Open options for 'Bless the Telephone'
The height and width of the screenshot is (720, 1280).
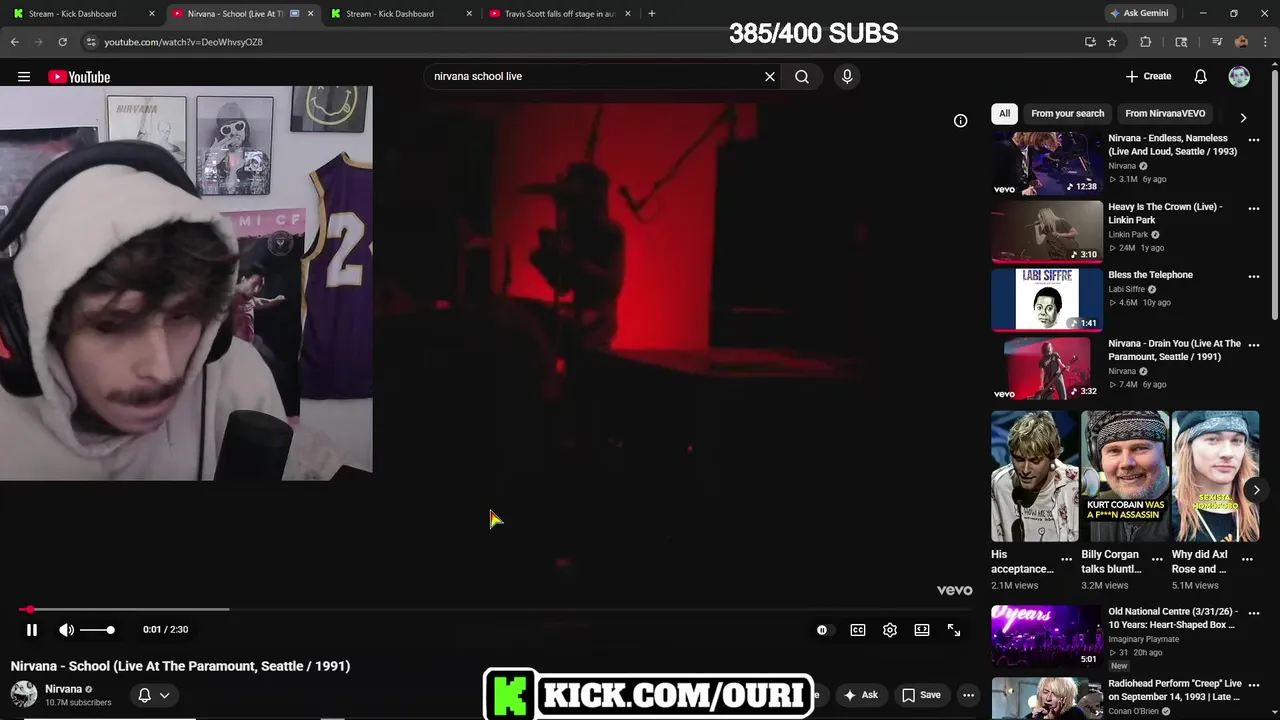[1254, 276]
